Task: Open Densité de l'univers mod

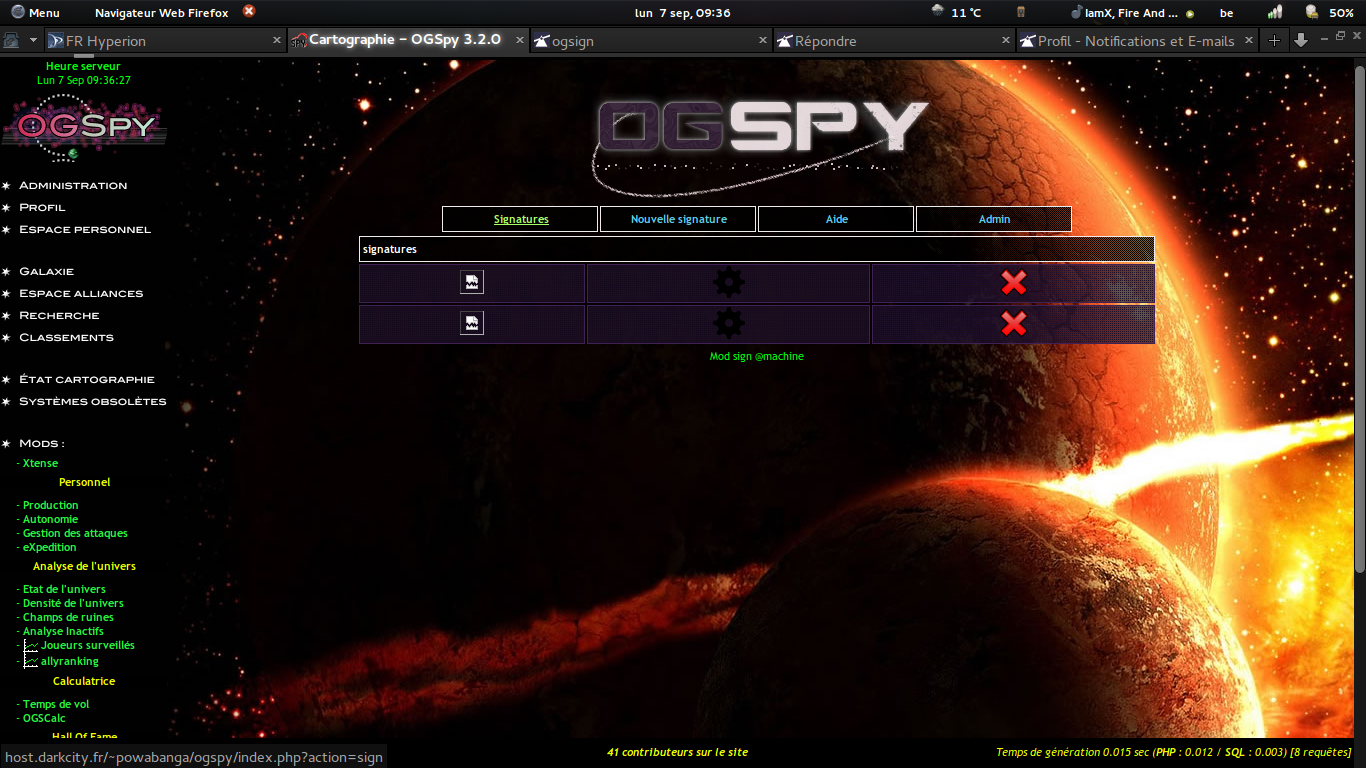Action: [73, 603]
